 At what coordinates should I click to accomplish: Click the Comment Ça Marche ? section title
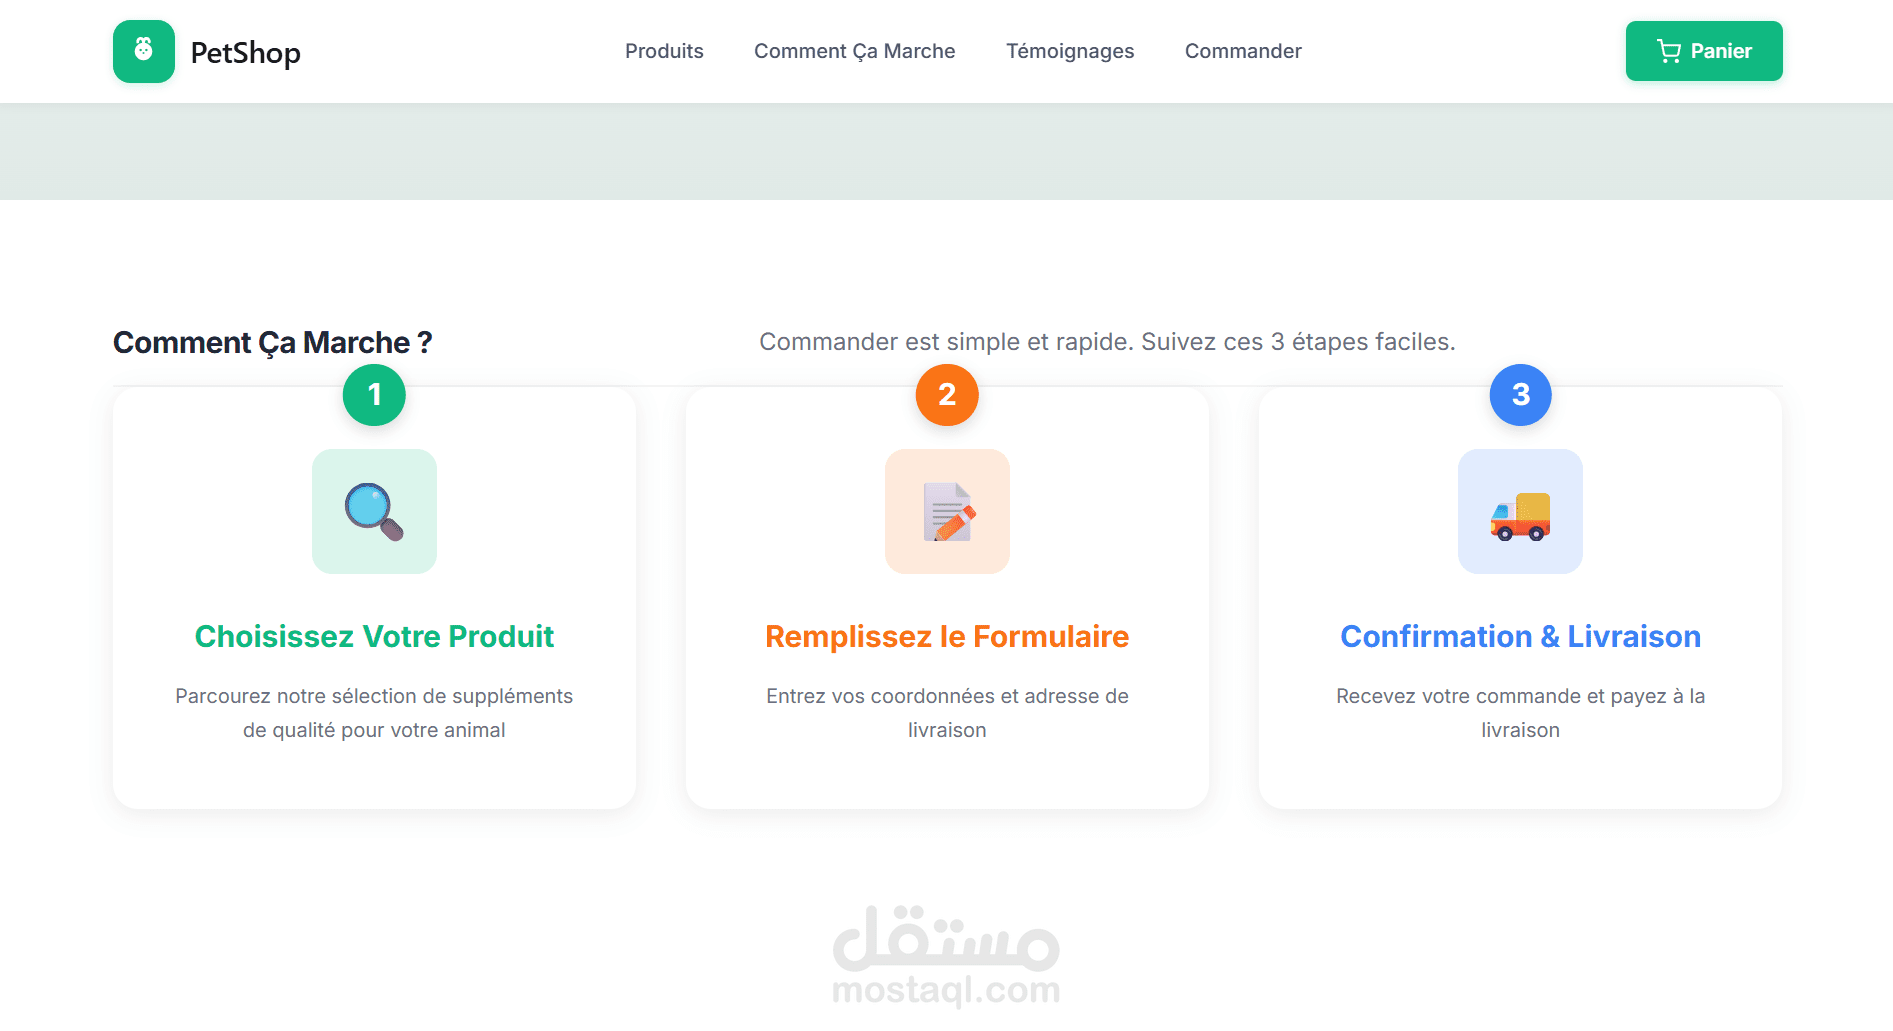click(x=272, y=343)
